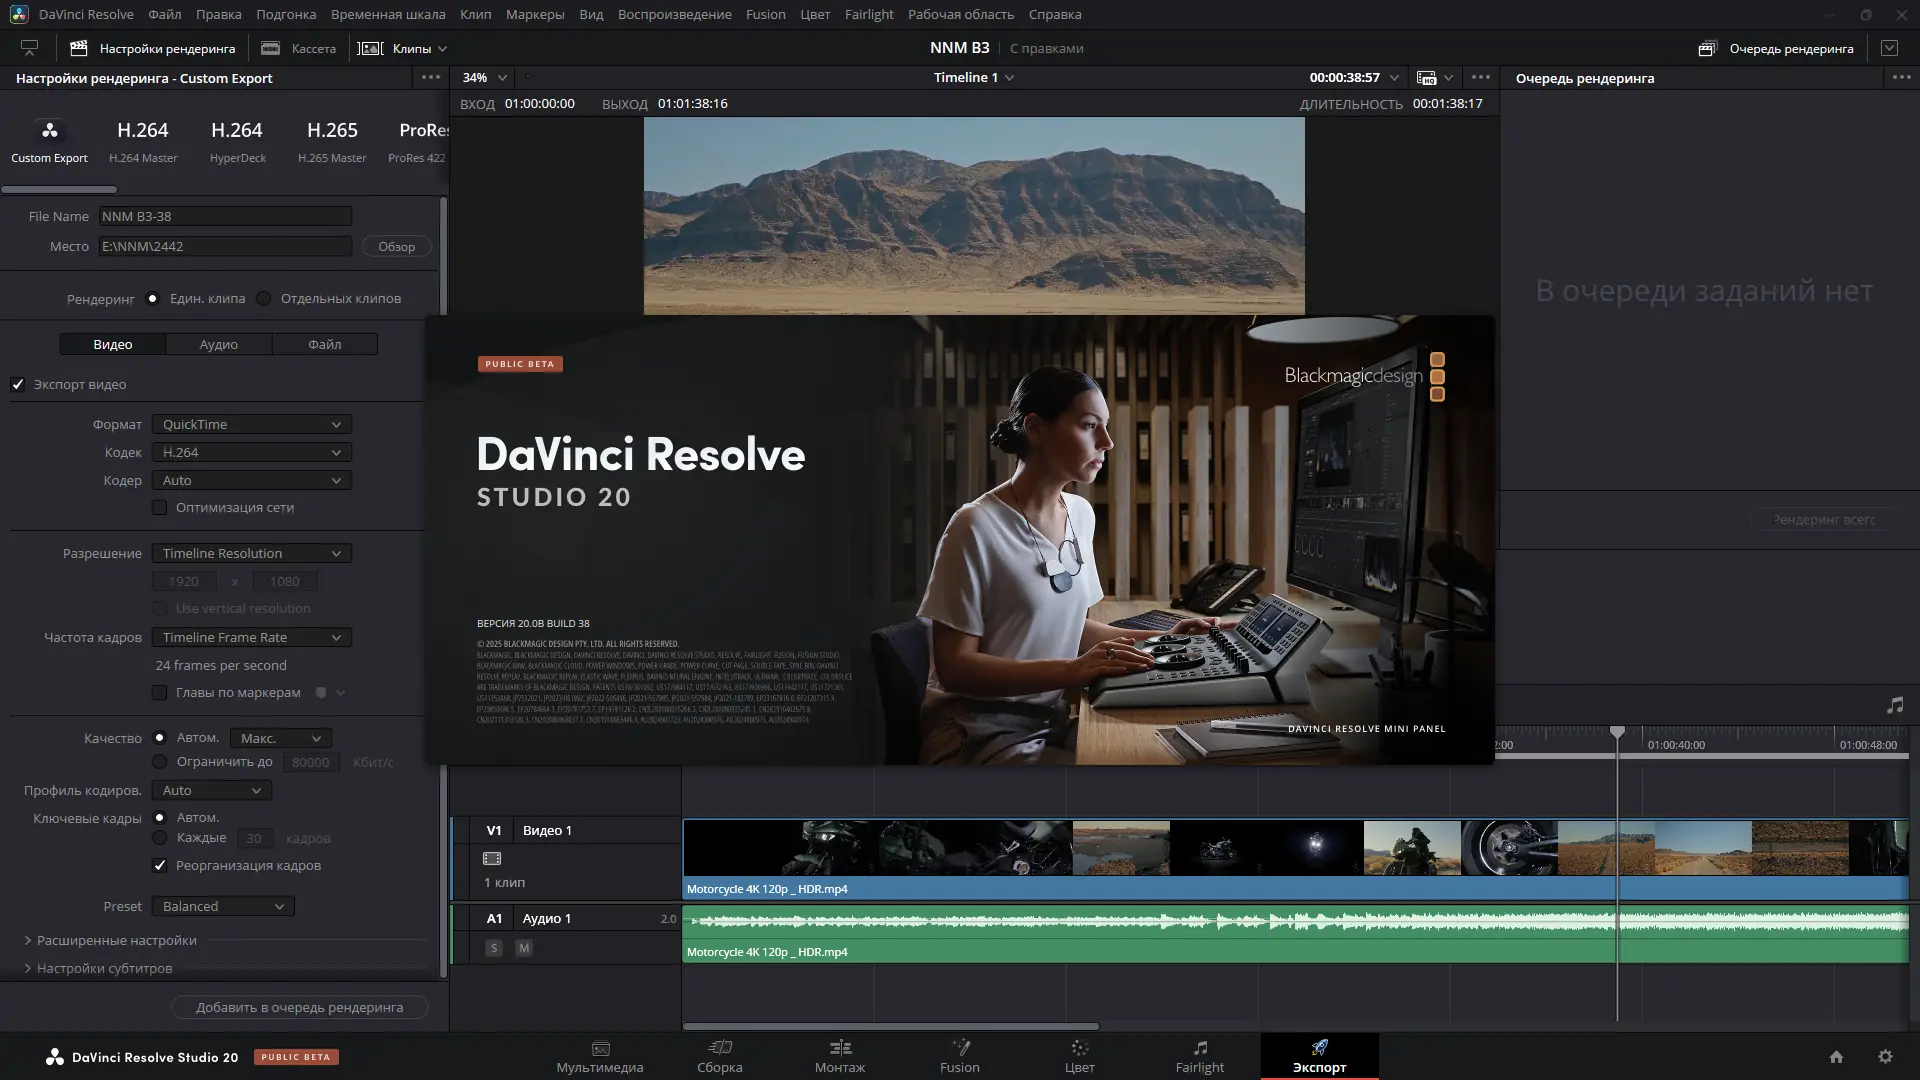
Task: Mute audio track A1 with M
Action: (x=524, y=948)
